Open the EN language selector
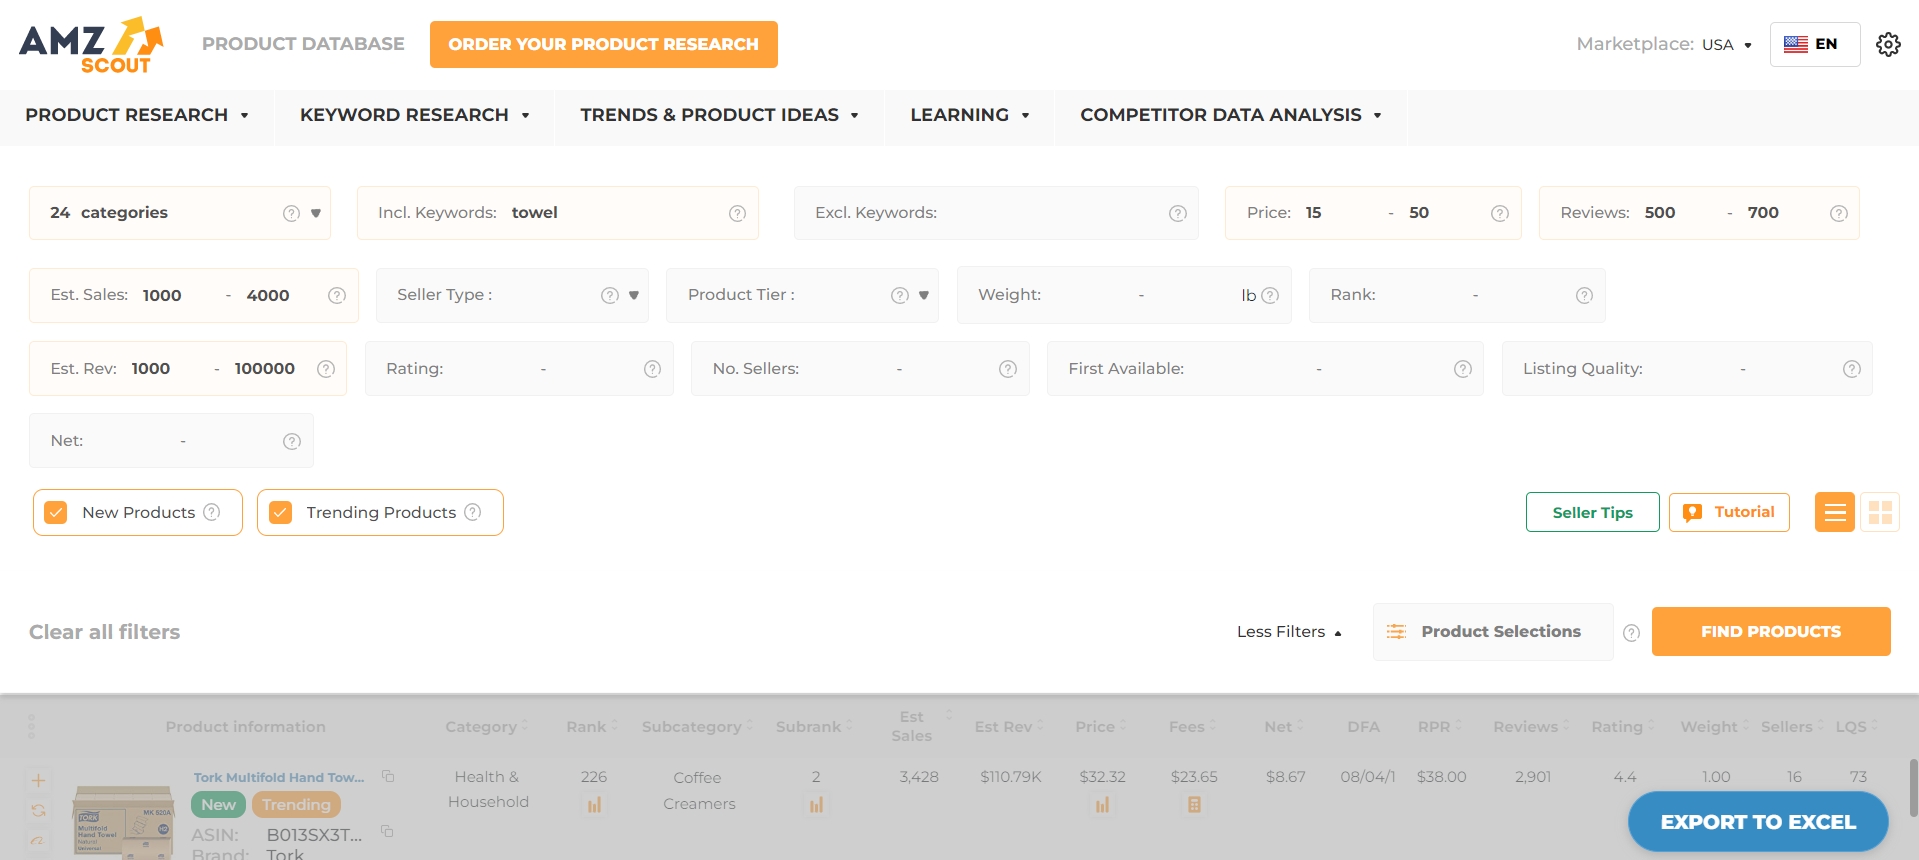The image size is (1919, 860). (1815, 44)
